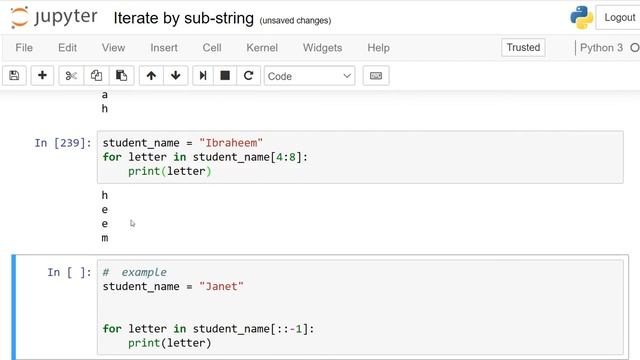Screen dimensions: 640x360
Task: Move selected cell down arrow
Action: tap(176, 76)
